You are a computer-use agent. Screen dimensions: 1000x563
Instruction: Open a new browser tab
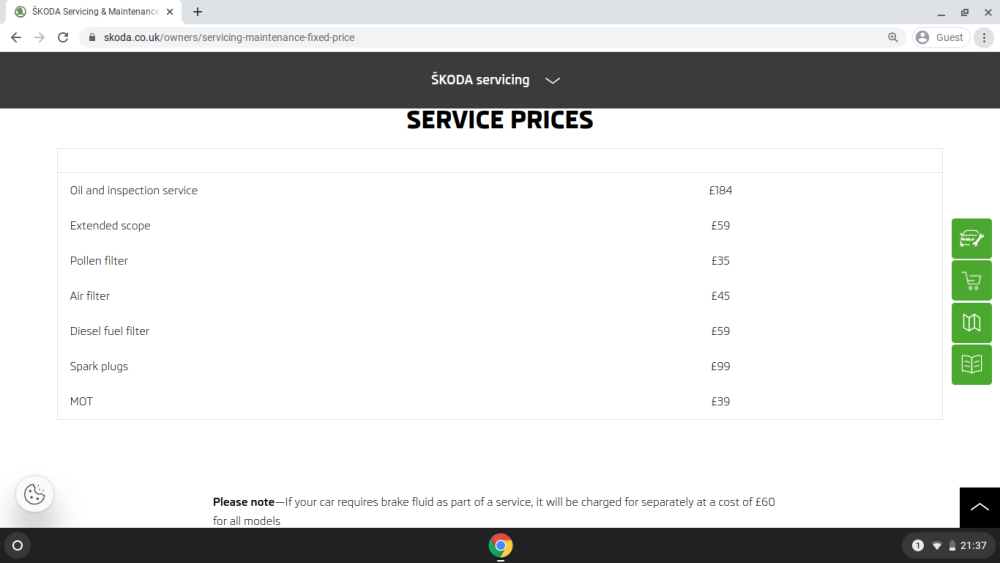click(x=198, y=11)
